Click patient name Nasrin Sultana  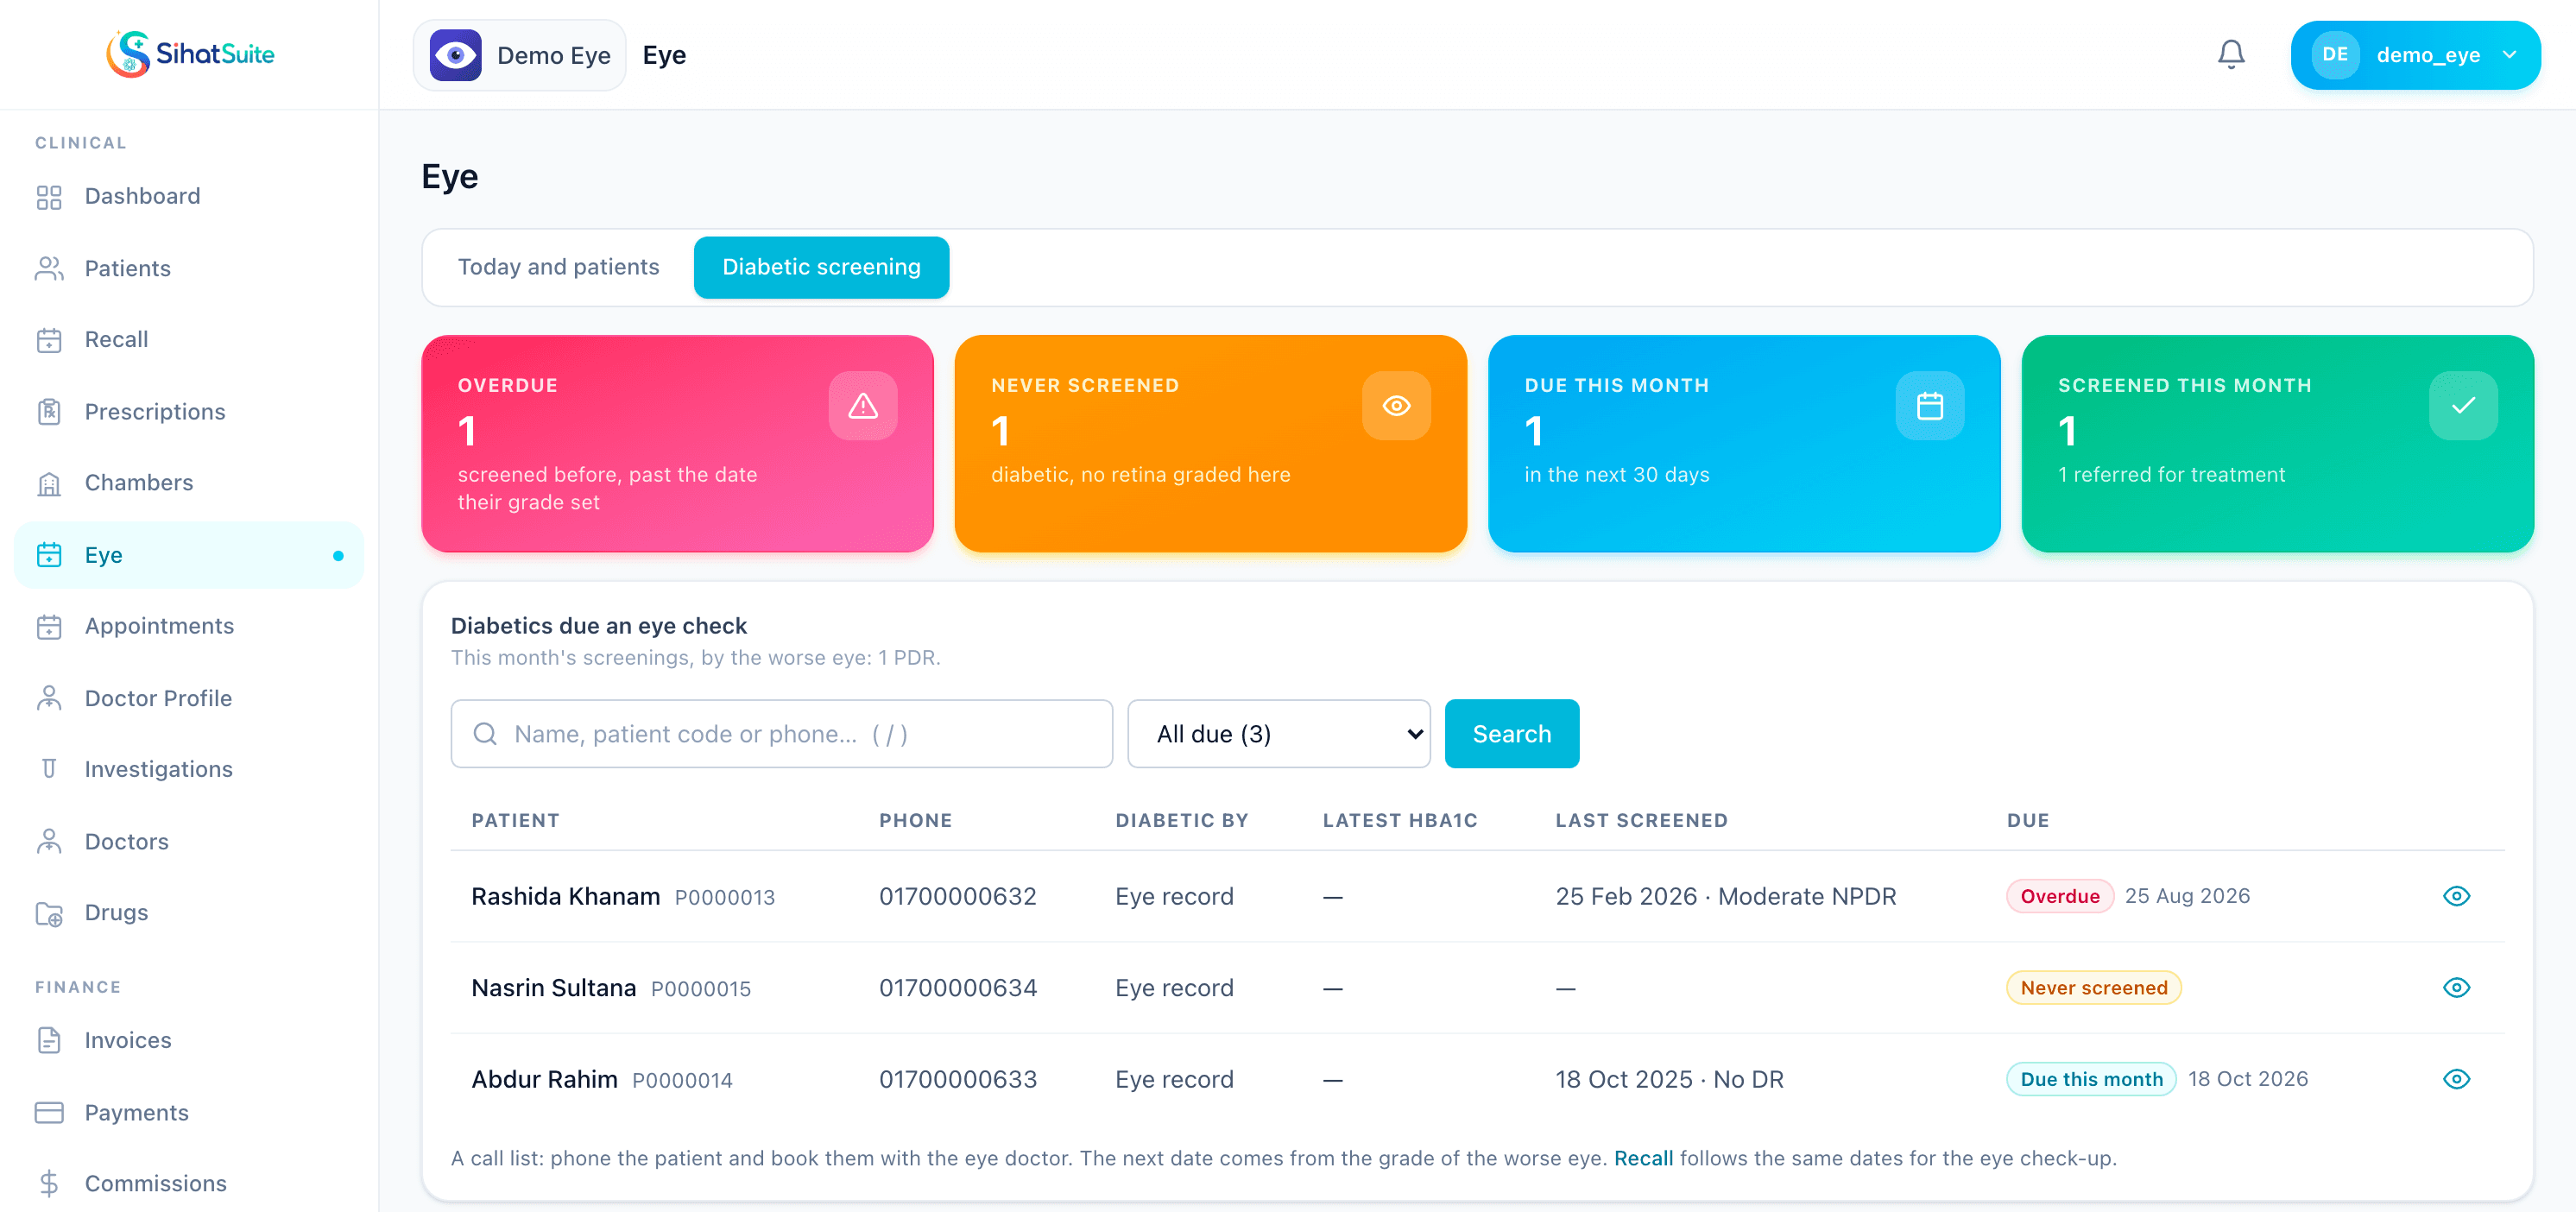tap(553, 988)
